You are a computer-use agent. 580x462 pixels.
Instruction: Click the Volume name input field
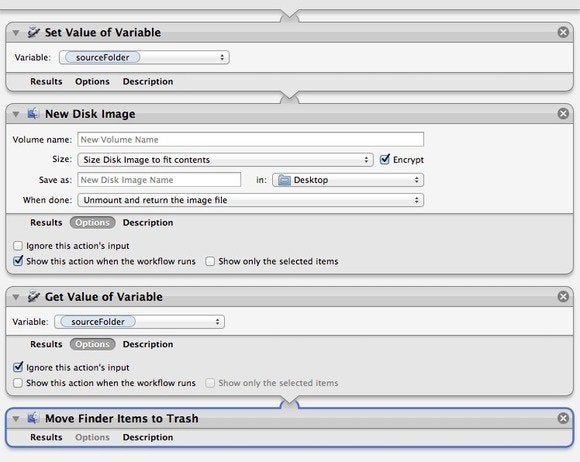(x=250, y=139)
